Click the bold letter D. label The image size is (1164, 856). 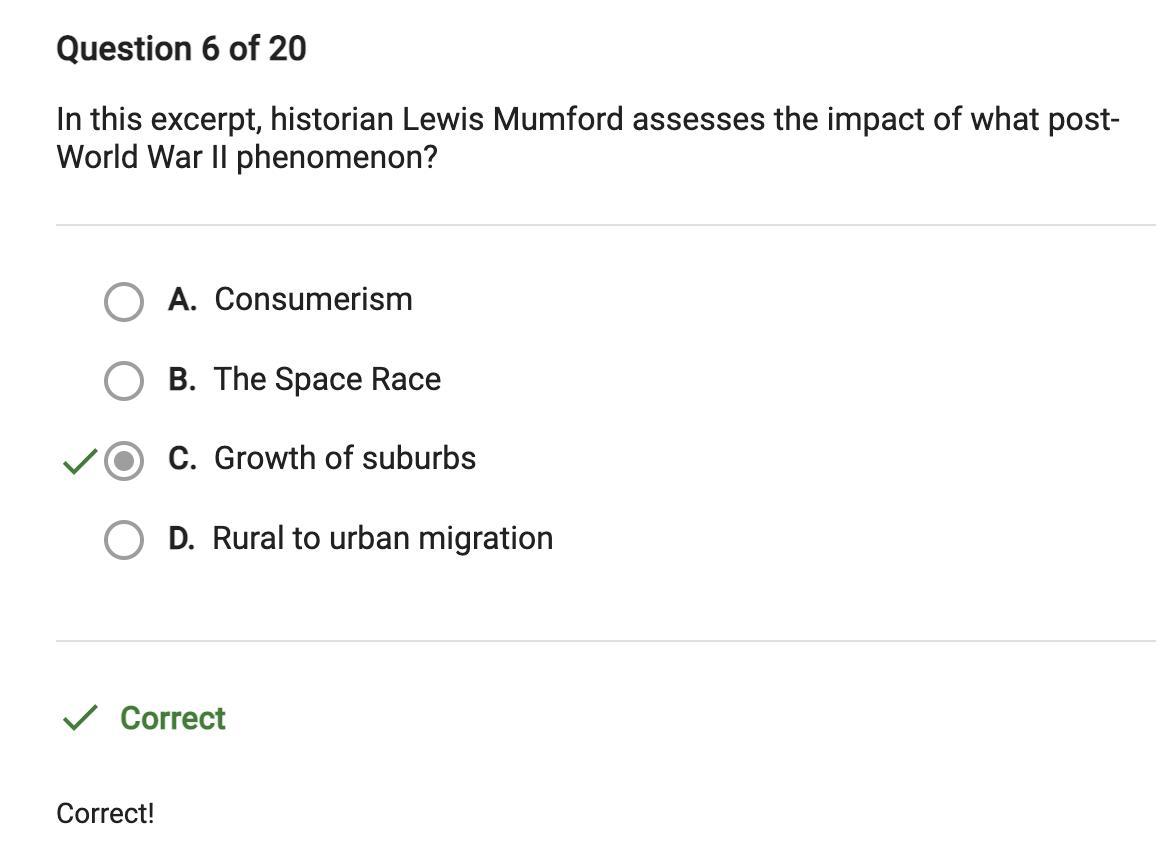click(x=182, y=538)
